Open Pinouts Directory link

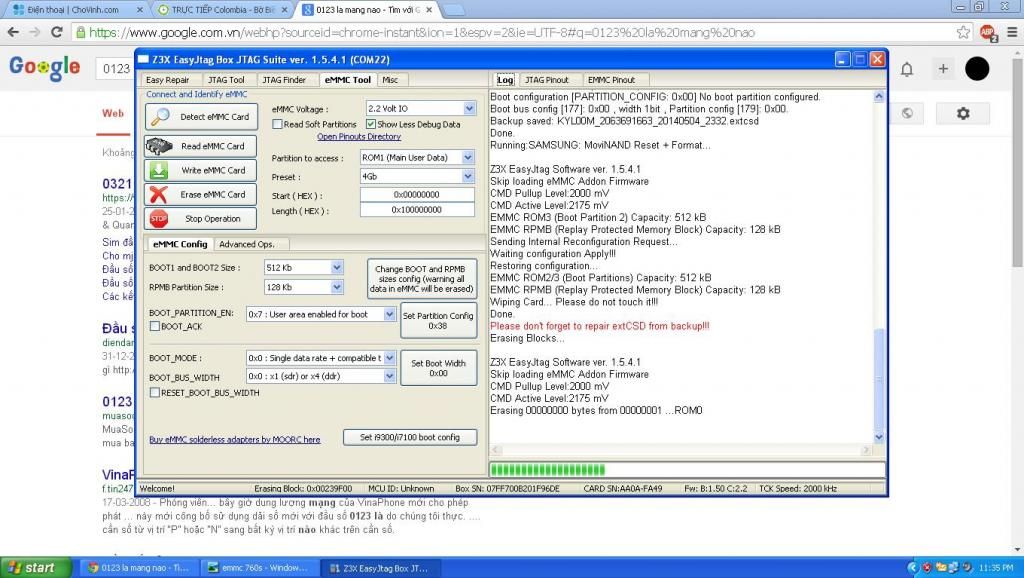point(359,136)
